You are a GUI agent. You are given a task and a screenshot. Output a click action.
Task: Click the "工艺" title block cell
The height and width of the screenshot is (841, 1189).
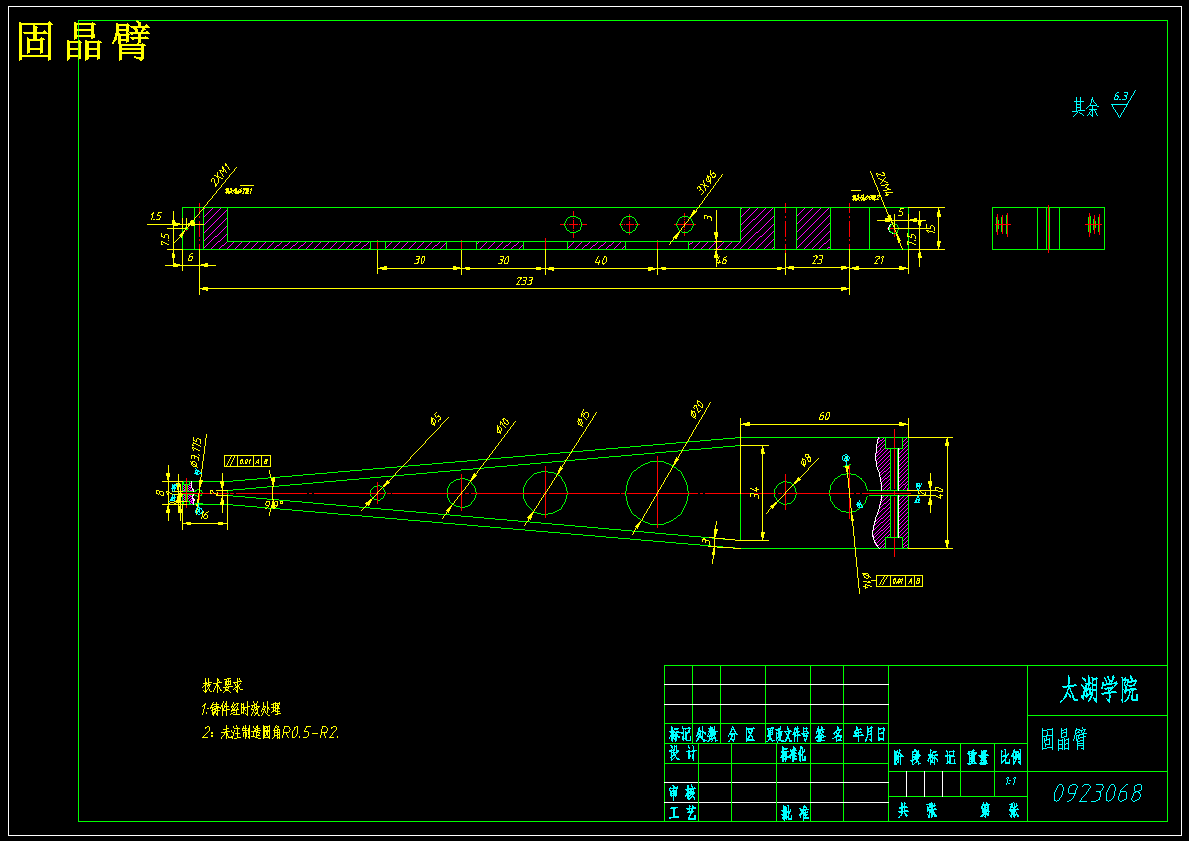tap(682, 812)
